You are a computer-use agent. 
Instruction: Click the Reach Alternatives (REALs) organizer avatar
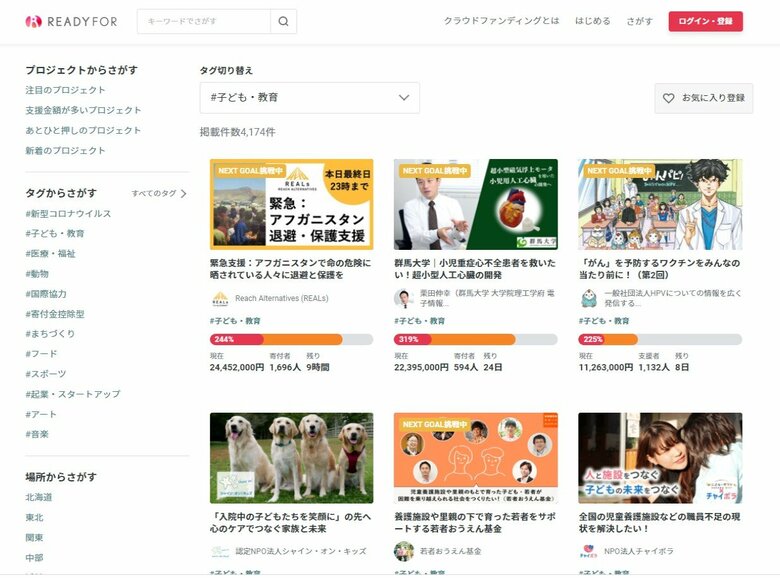coord(220,298)
